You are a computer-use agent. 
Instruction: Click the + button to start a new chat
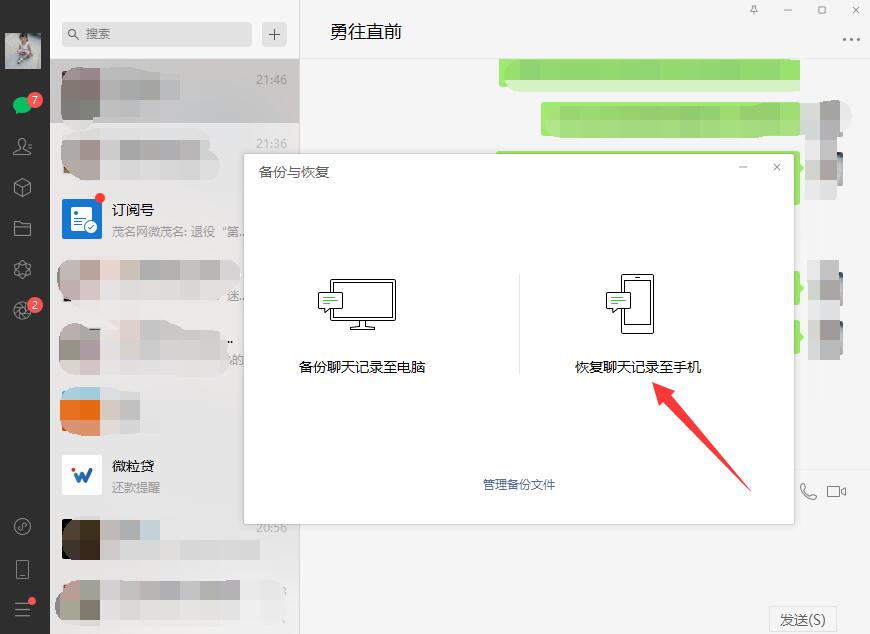tap(273, 34)
